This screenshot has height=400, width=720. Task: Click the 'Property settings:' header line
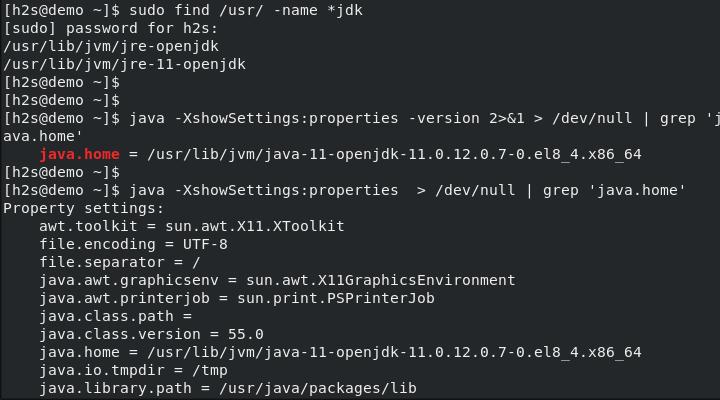tap(83, 208)
